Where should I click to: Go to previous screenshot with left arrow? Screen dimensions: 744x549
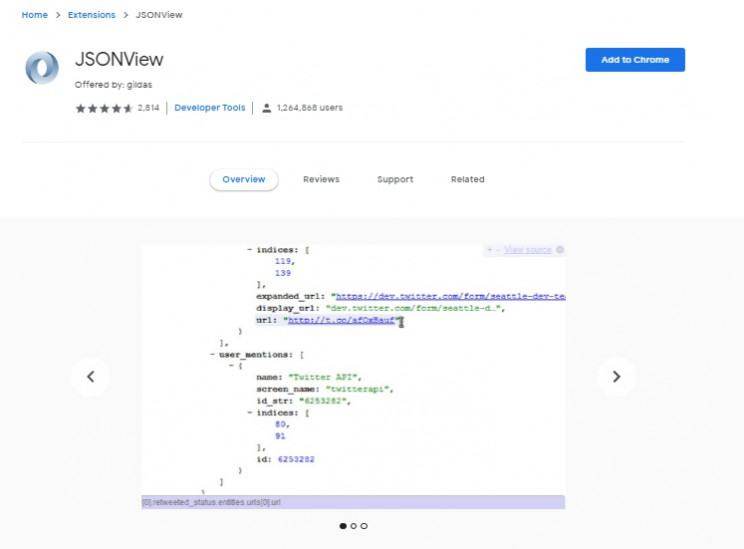click(x=91, y=376)
